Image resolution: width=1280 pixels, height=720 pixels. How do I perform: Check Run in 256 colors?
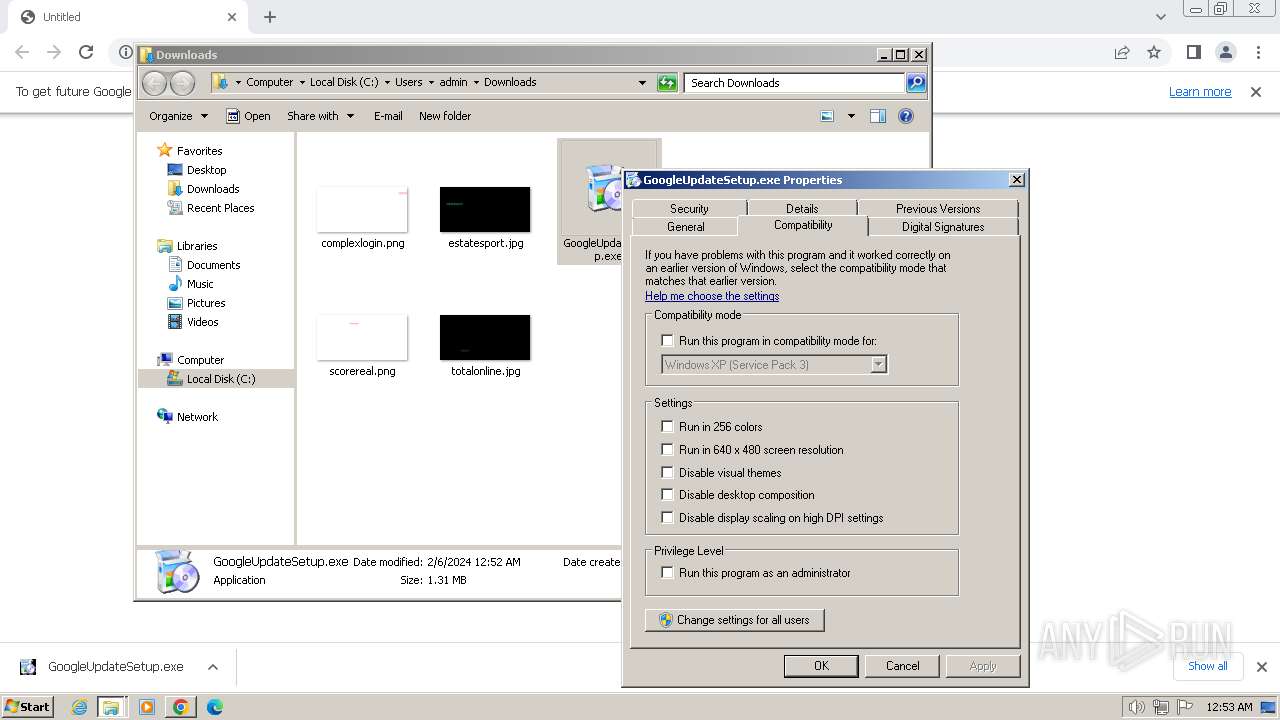point(668,427)
